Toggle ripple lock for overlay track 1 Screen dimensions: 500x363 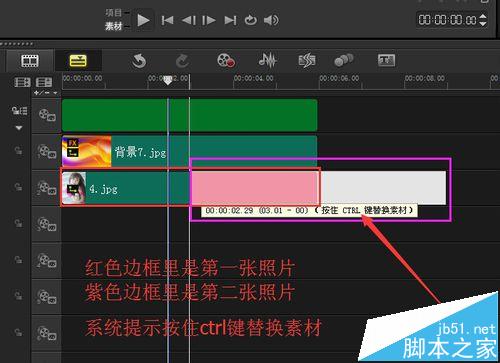[x=18, y=151]
